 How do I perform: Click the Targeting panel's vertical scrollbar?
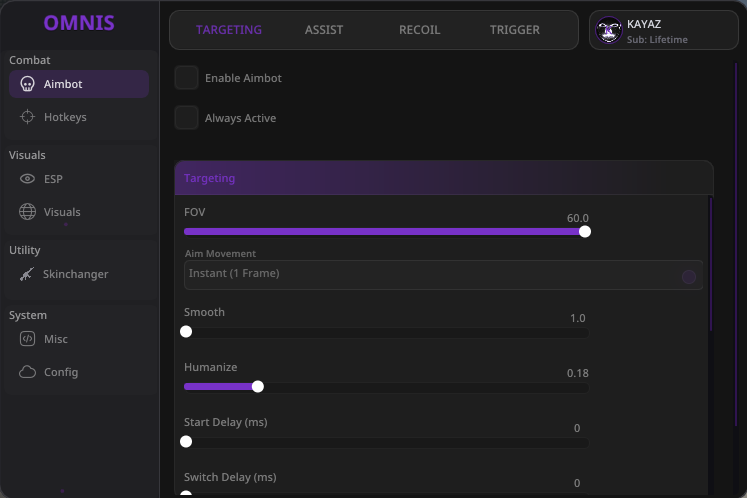(x=711, y=264)
